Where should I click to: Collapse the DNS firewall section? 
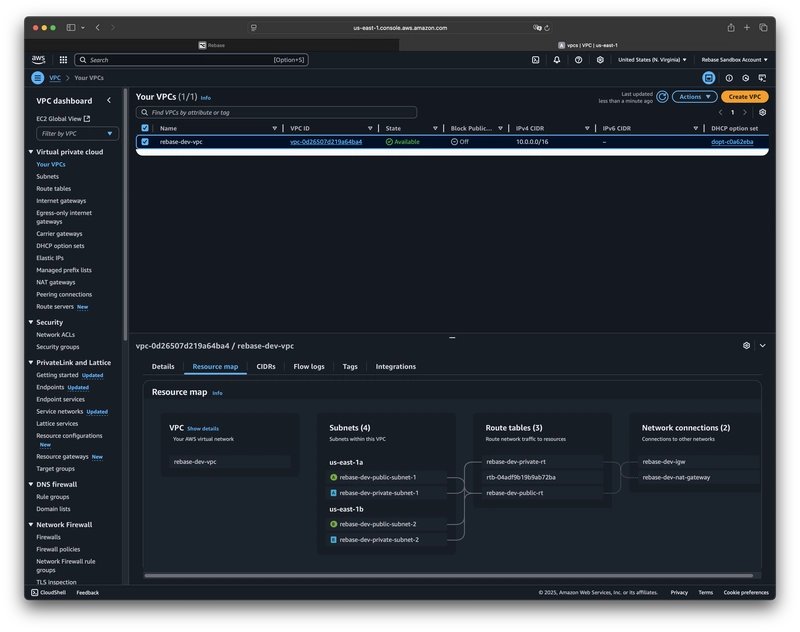[31, 484]
